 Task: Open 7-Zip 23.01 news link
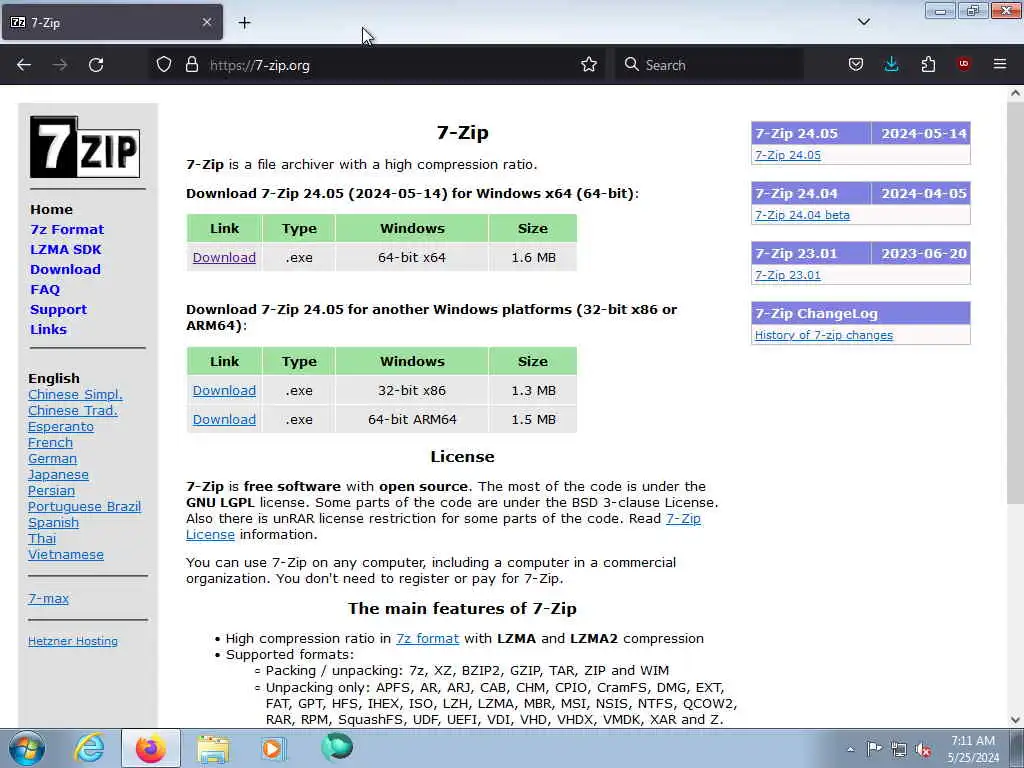click(788, 275)
